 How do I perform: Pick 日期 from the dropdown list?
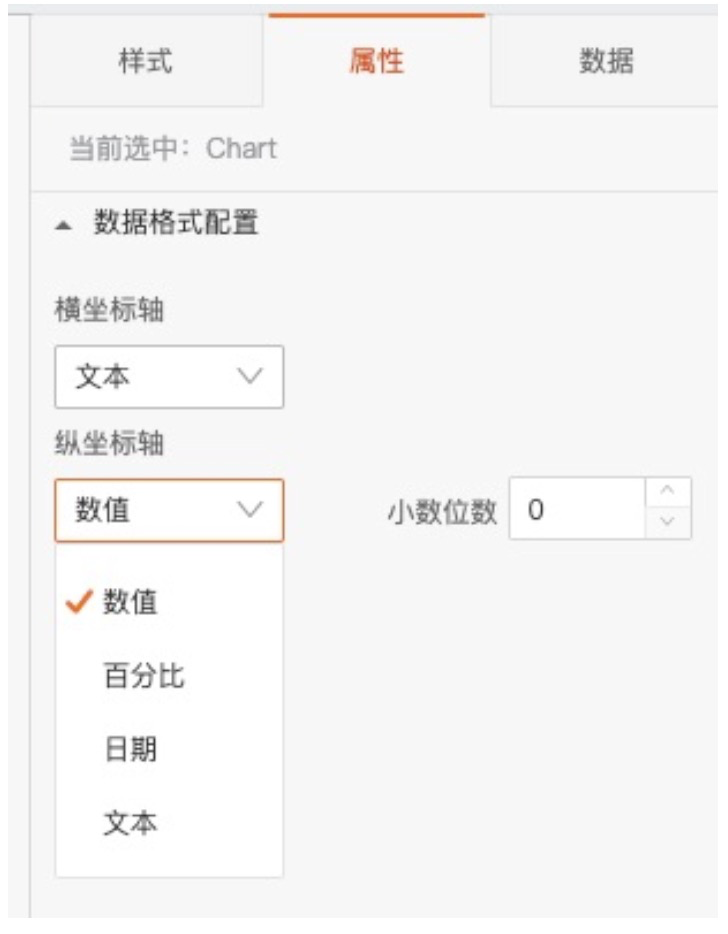coord(130,750)
